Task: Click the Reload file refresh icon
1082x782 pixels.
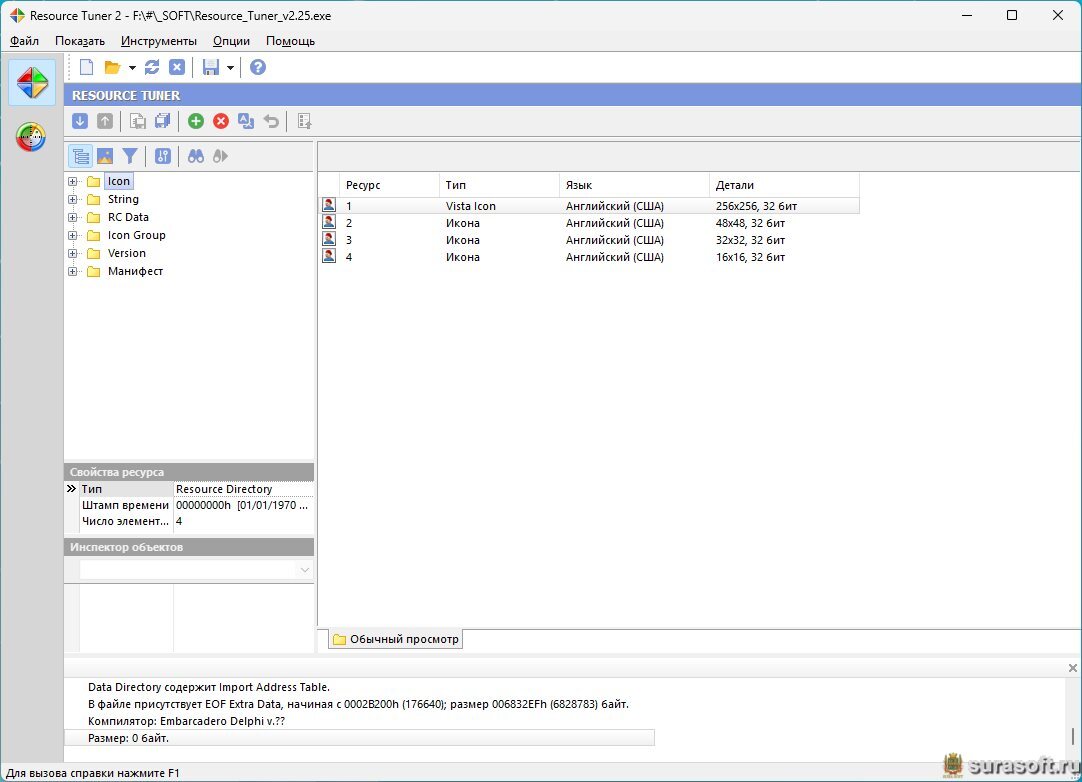Action: (153, 67)
